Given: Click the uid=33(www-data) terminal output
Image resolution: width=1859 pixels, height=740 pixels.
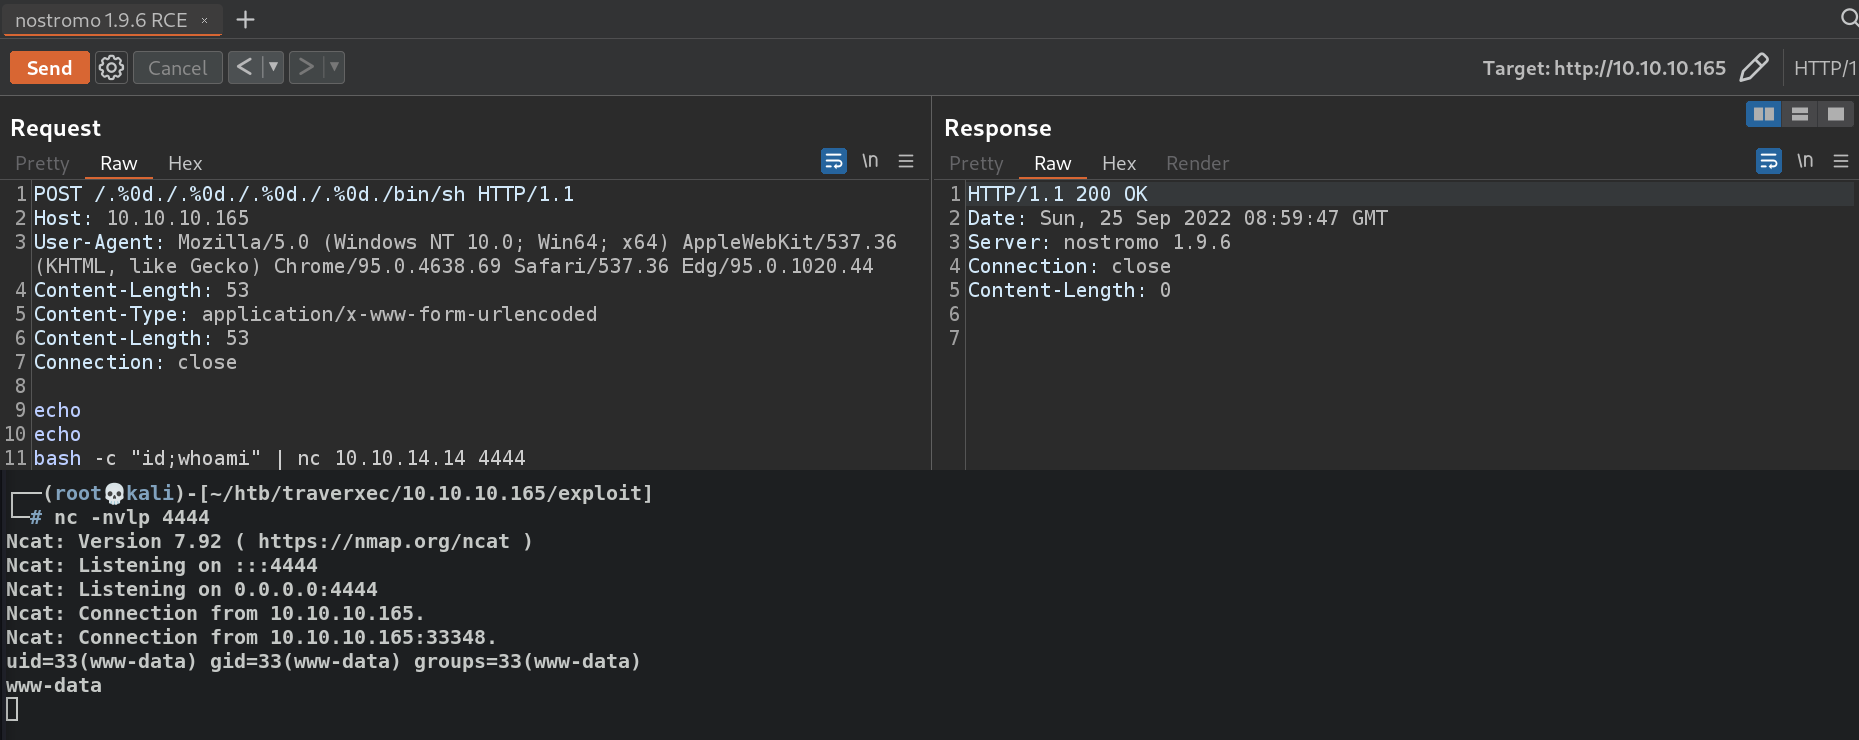Looking at the screenshot, I should pos(323,661).
